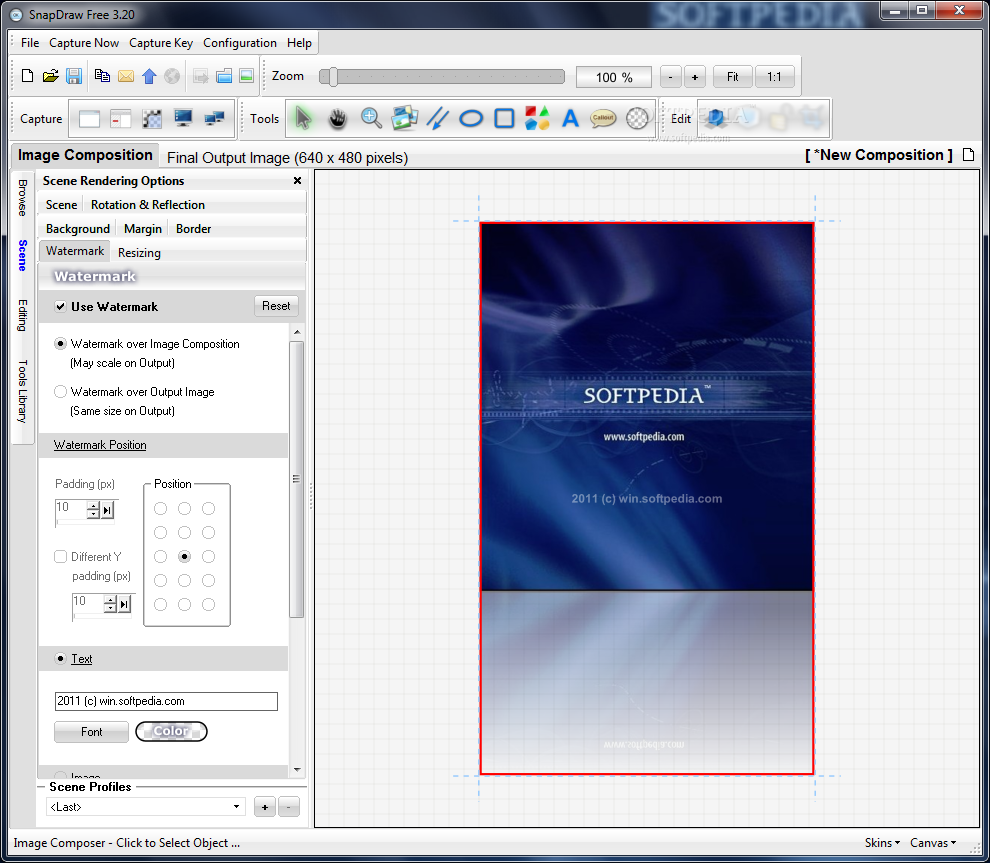The image size is (990, 863).
Task: Enable Different Y padding checkbox
Action: point(61,557)
